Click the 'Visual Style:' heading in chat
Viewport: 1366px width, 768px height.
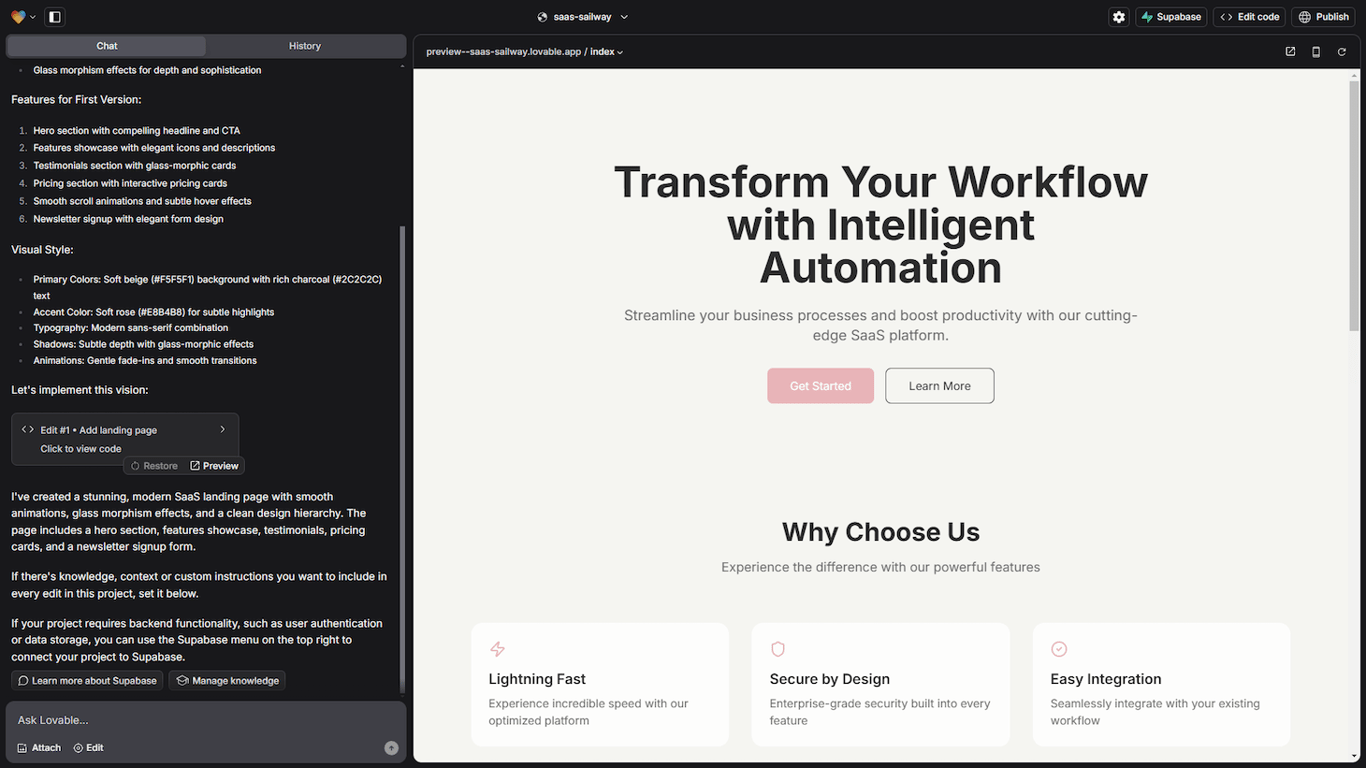(x=42, y=250)
